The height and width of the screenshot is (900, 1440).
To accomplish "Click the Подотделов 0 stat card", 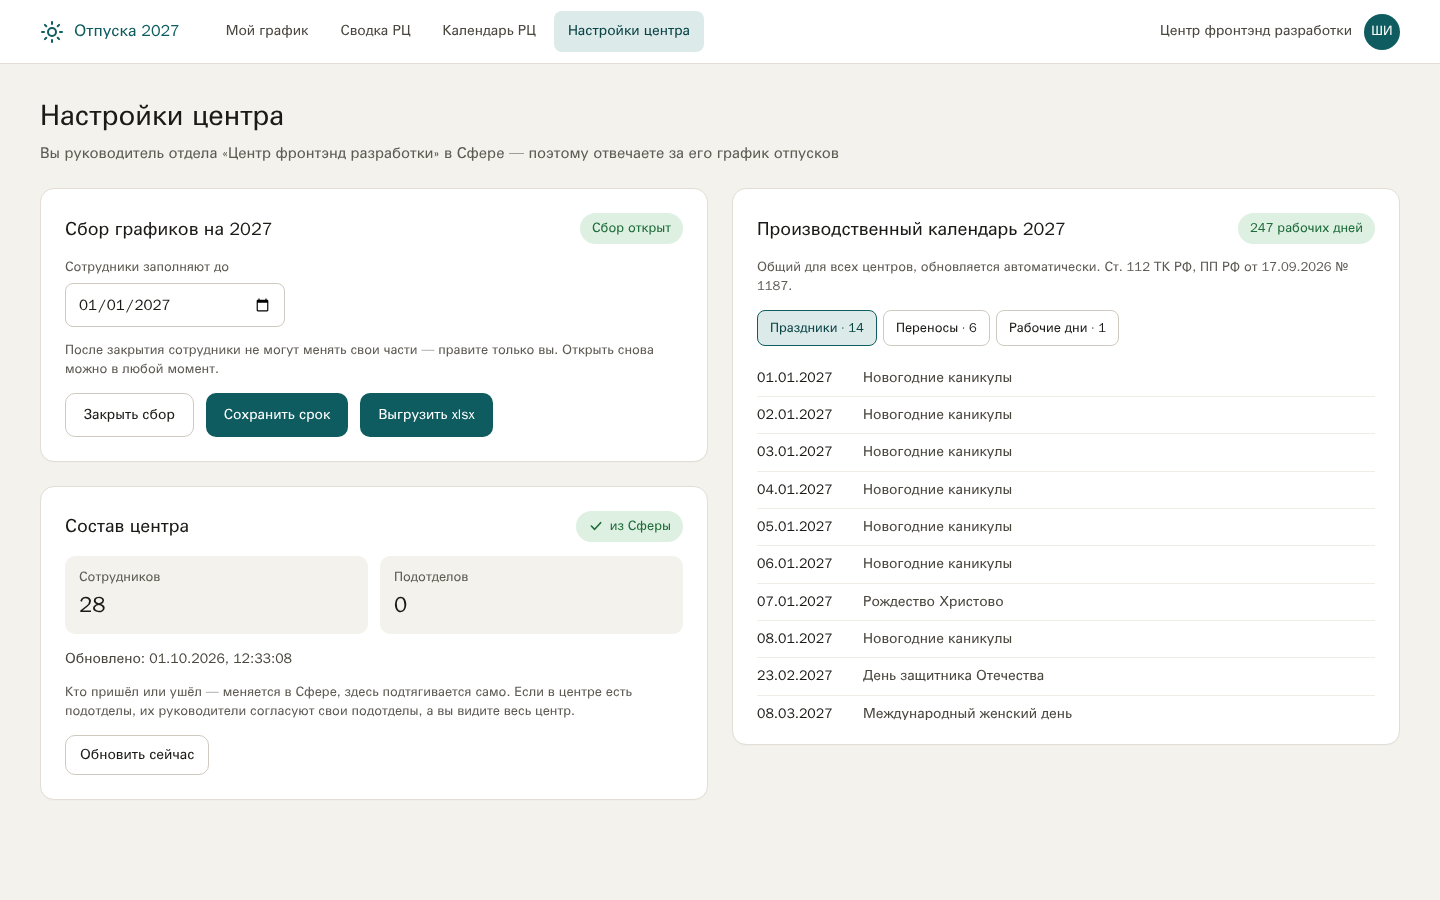I will pyautogui.click(x=531, y=595).
